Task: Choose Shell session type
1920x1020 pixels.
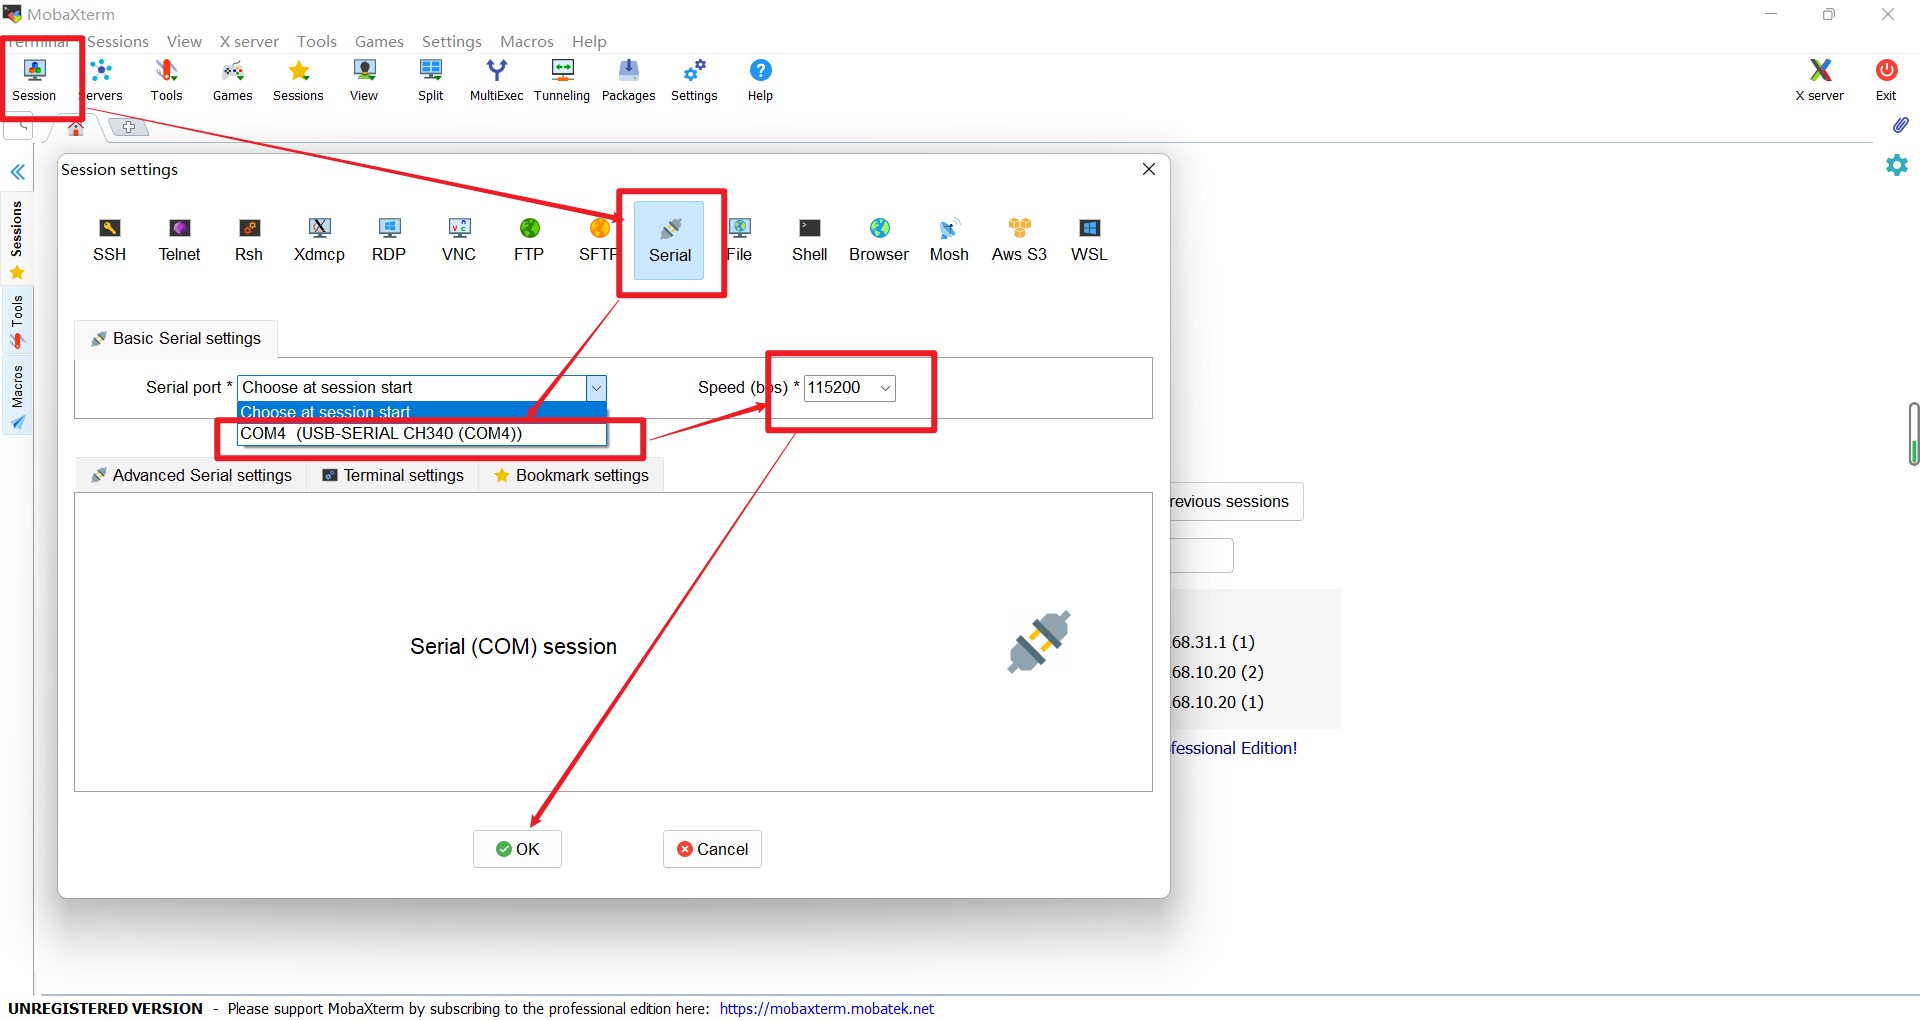Action: (810, 240)
